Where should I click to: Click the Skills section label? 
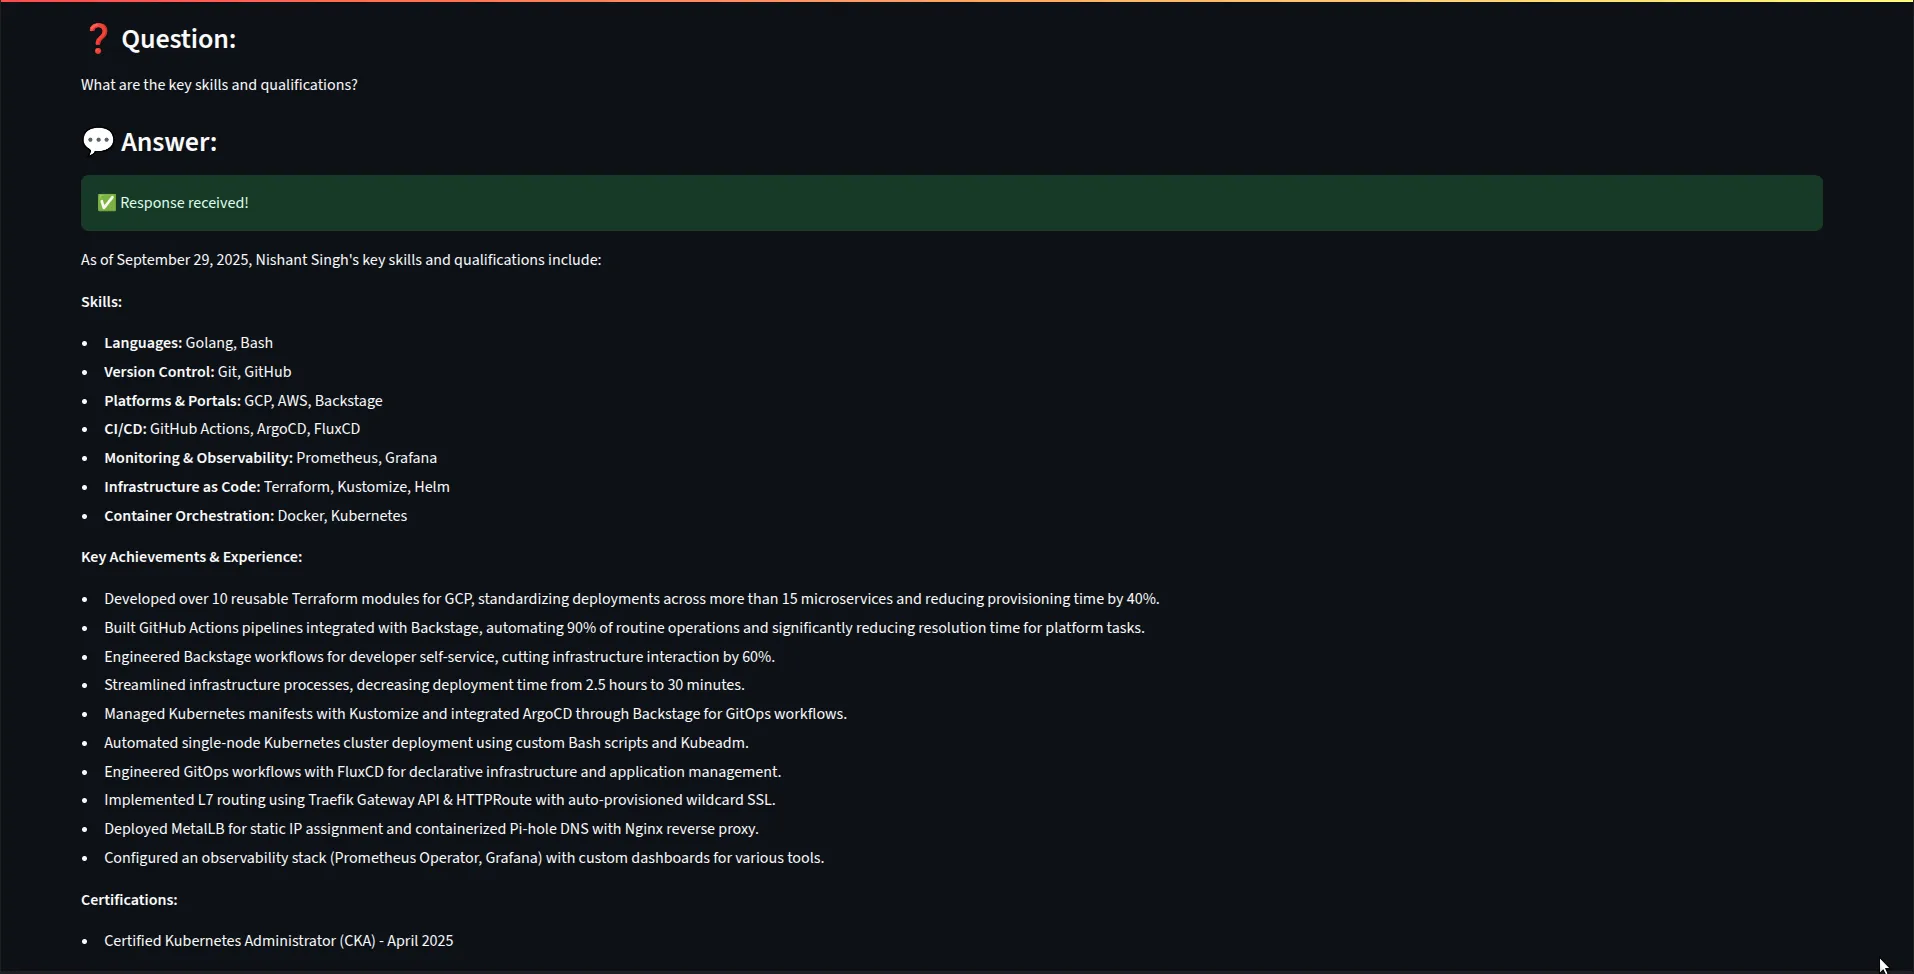(x=101, y=302)
